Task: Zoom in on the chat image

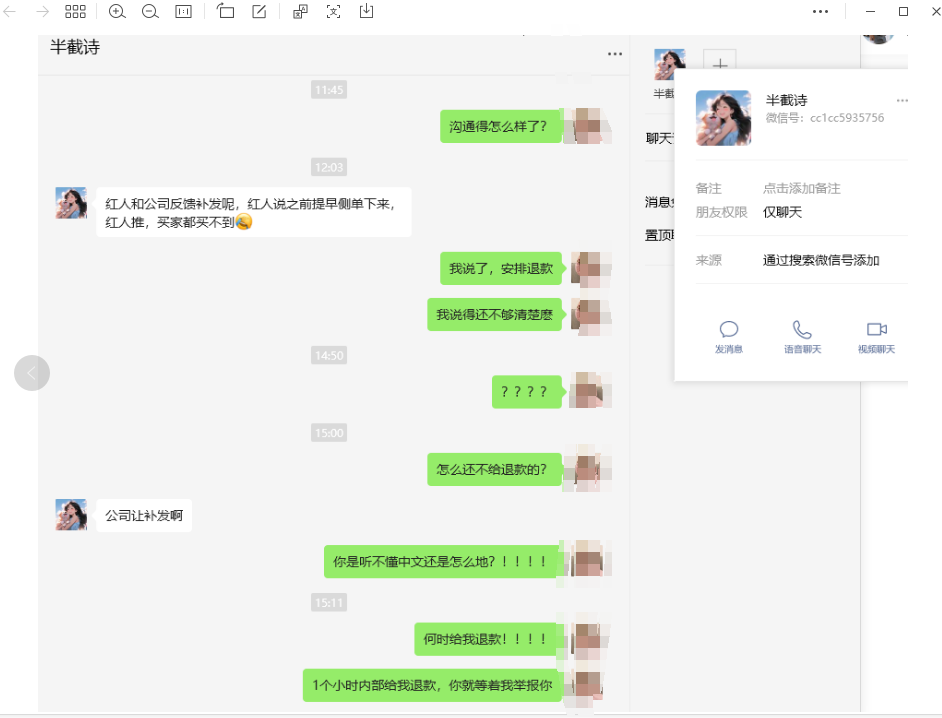Action: tap(117, 11)
